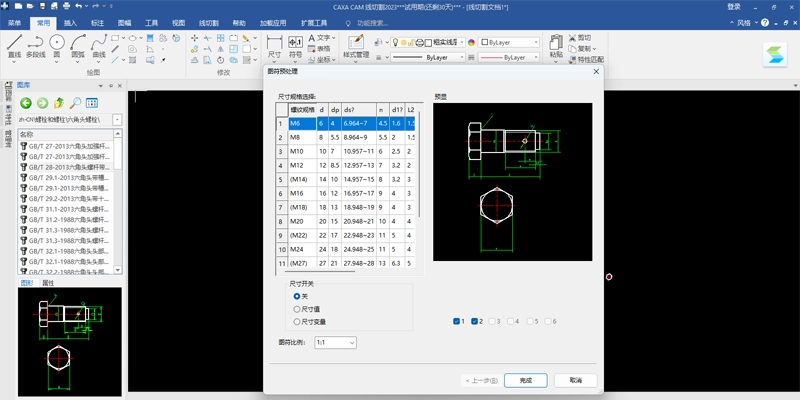
Task: Go forward in the 图库 library panel
Action: pos(42,103)
